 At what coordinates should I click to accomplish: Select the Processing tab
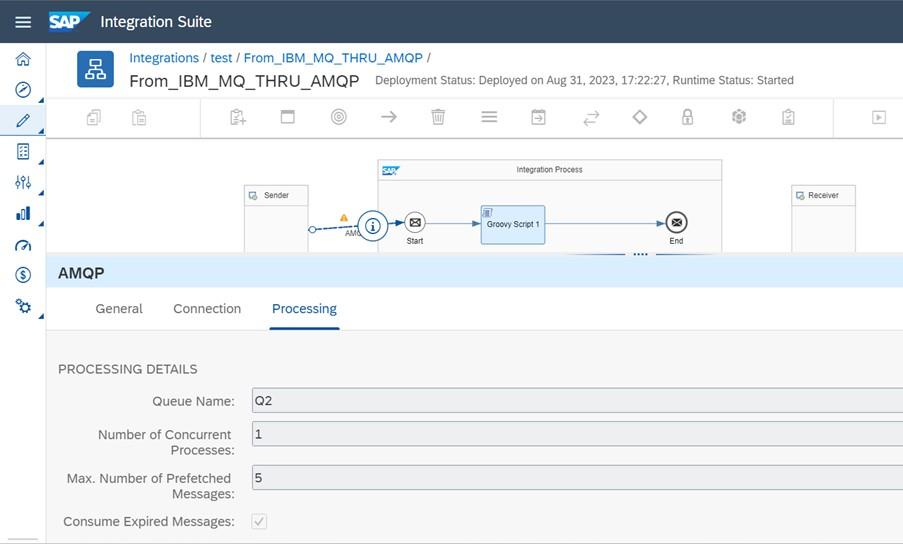pyautogui.click(x=304, y=309)
